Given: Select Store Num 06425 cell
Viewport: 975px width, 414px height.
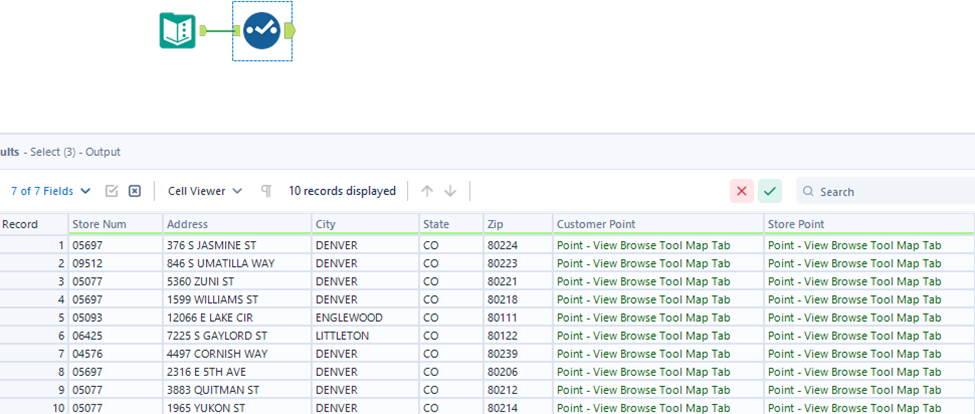Looking at the screenshot, I should tap(116, 336).
